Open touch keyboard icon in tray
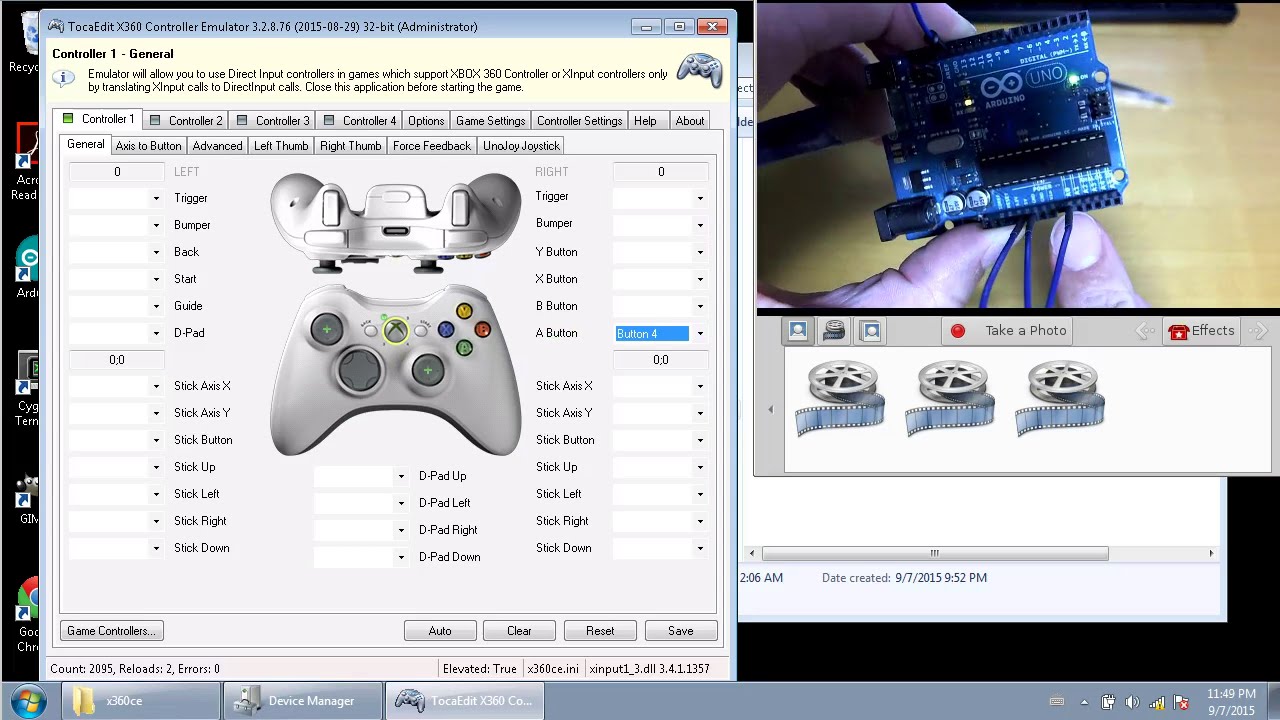This screenshot has height=720, width=1280. pos(1057,702)
